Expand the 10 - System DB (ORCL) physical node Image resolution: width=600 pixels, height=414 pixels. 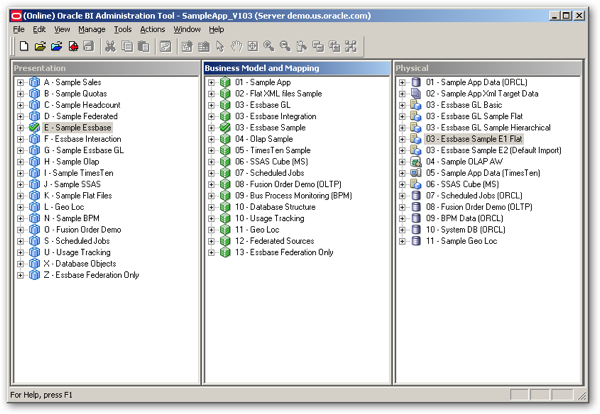(x=402, y=230)
